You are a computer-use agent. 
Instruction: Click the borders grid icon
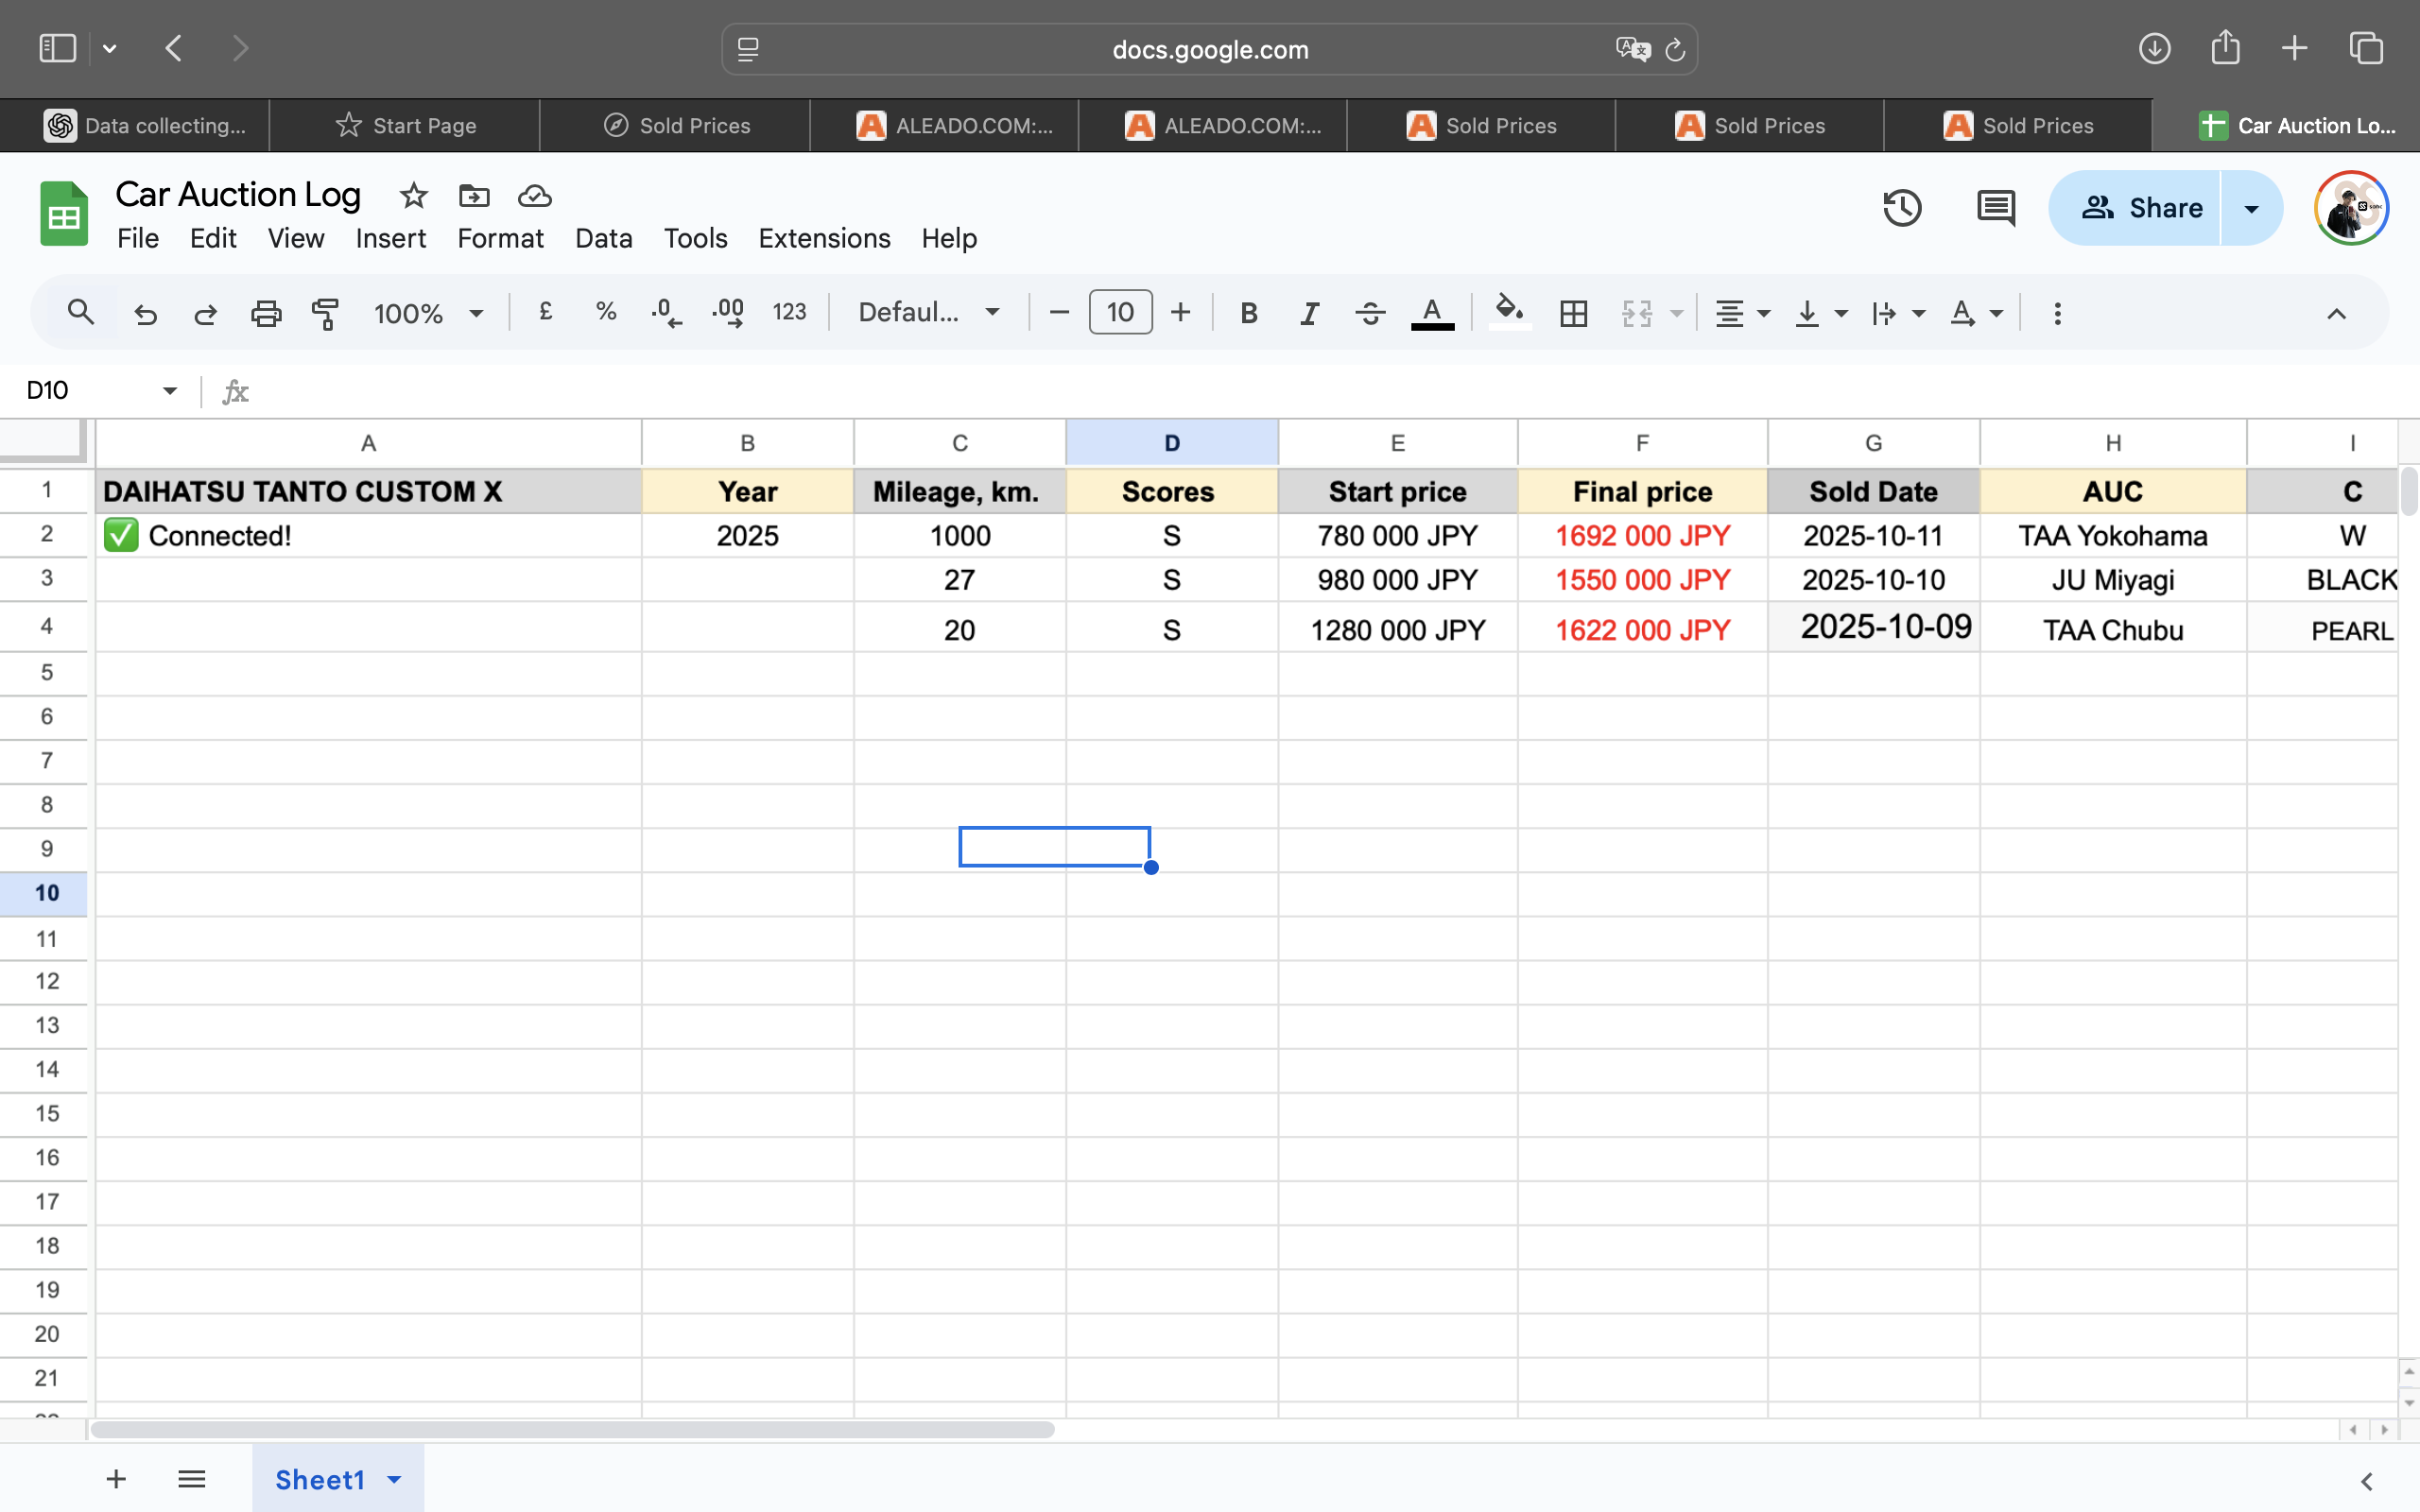(1573, 313)
